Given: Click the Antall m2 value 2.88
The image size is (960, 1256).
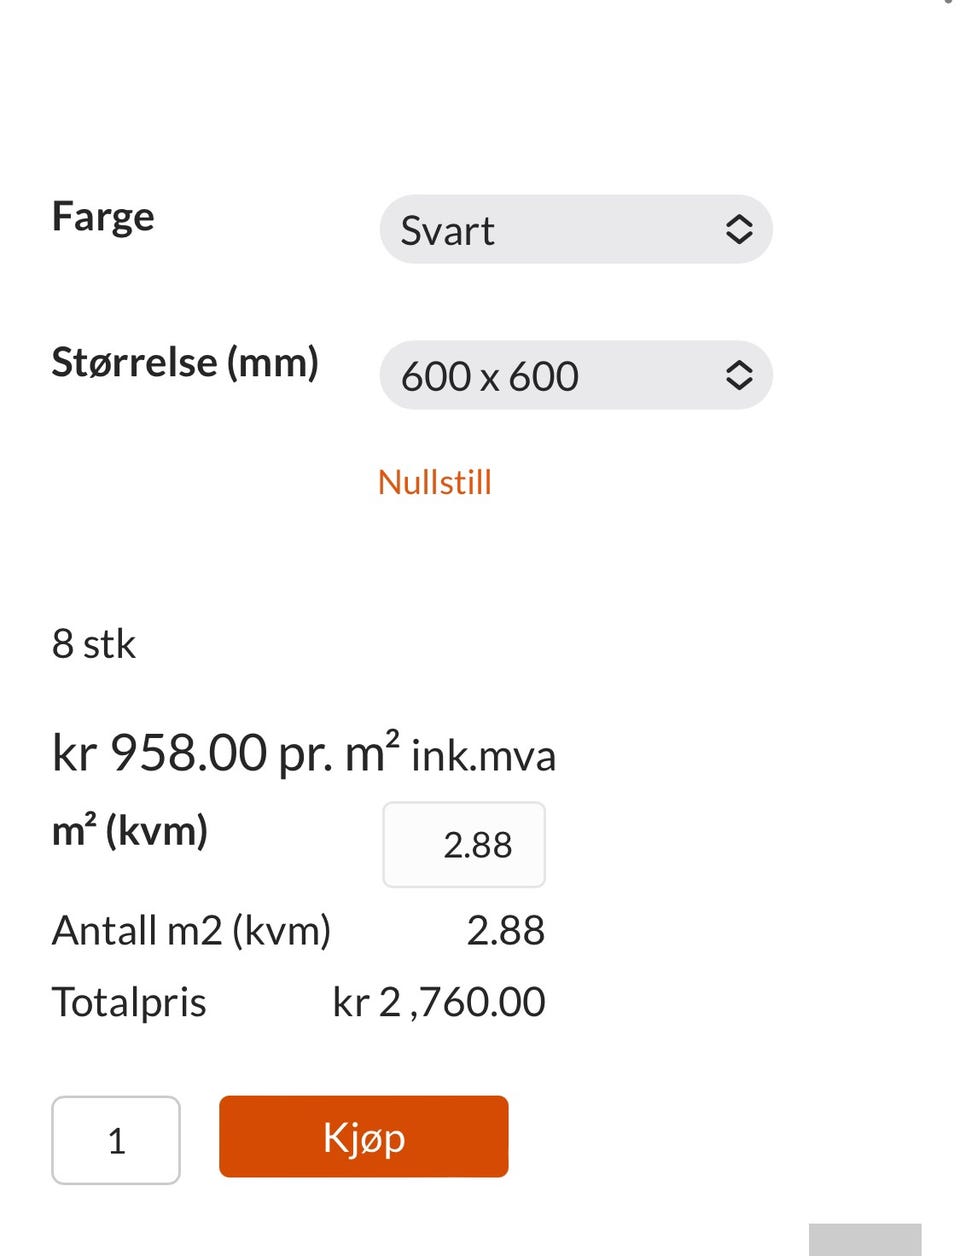Looking at the screenshot, I should pyautogui.click(x=506, y=931).
